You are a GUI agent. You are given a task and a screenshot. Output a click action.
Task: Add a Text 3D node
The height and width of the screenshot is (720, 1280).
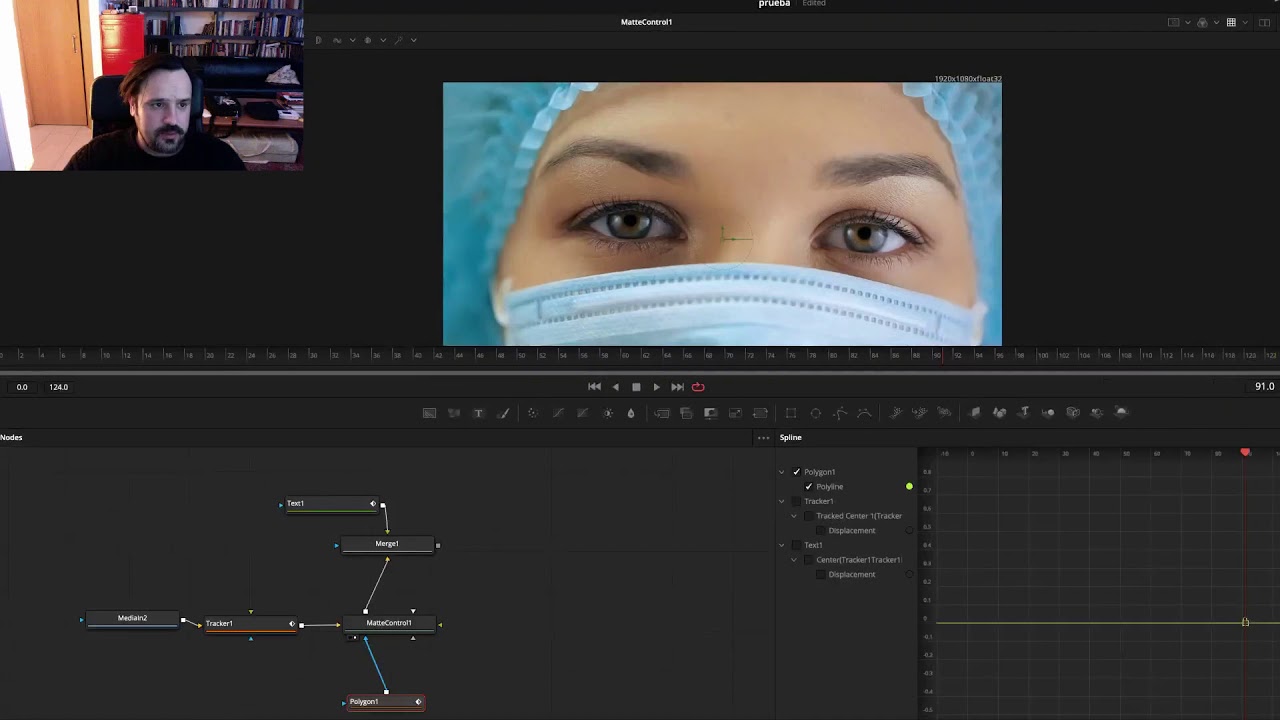(x=1023, y=413)
